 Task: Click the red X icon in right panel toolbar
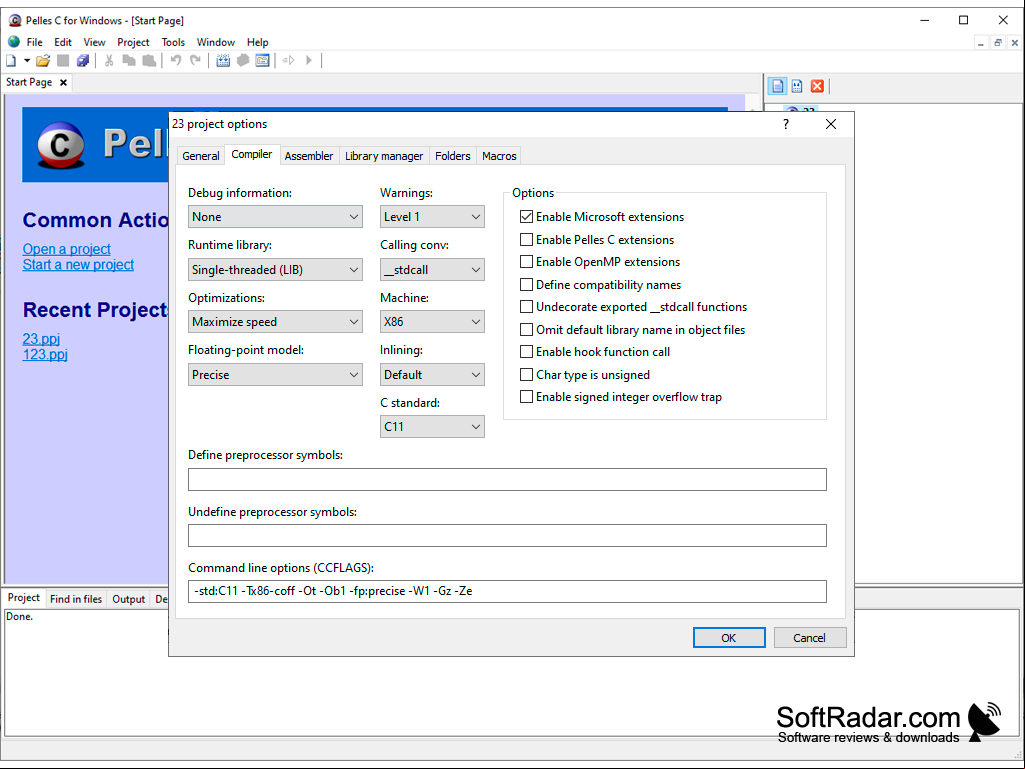[x=817, y=86]
